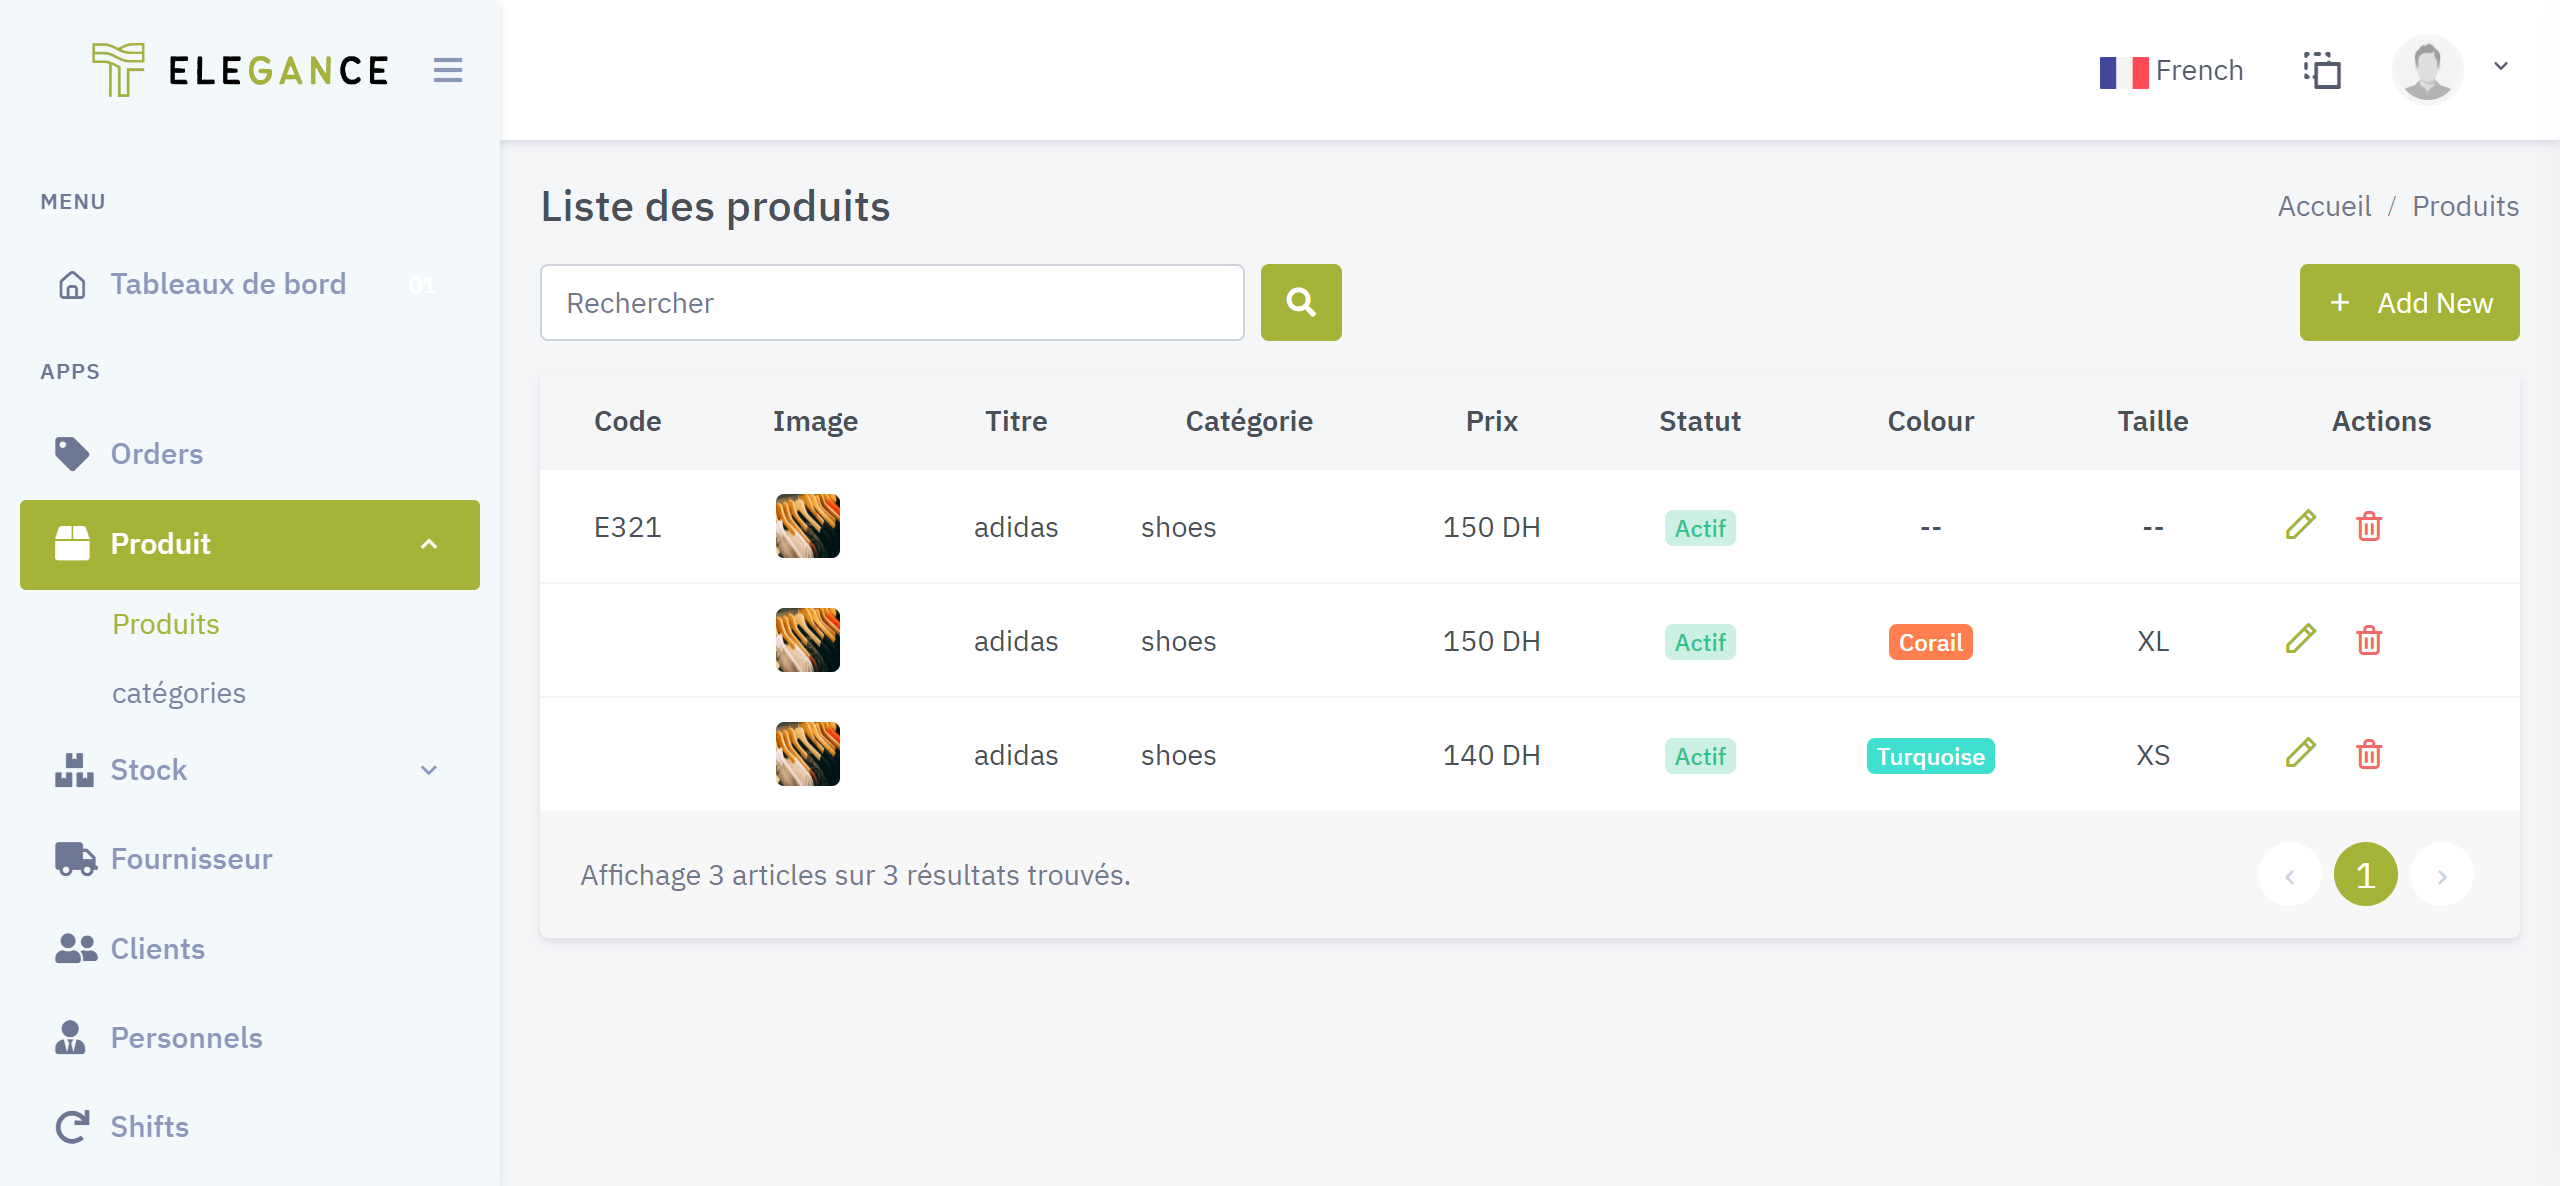Click the Add New button

point(2408,302)
